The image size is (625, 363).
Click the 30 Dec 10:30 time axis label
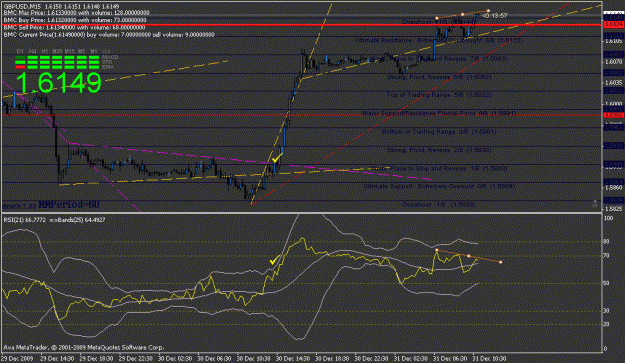pyautogui.click(x=253, y=358)
